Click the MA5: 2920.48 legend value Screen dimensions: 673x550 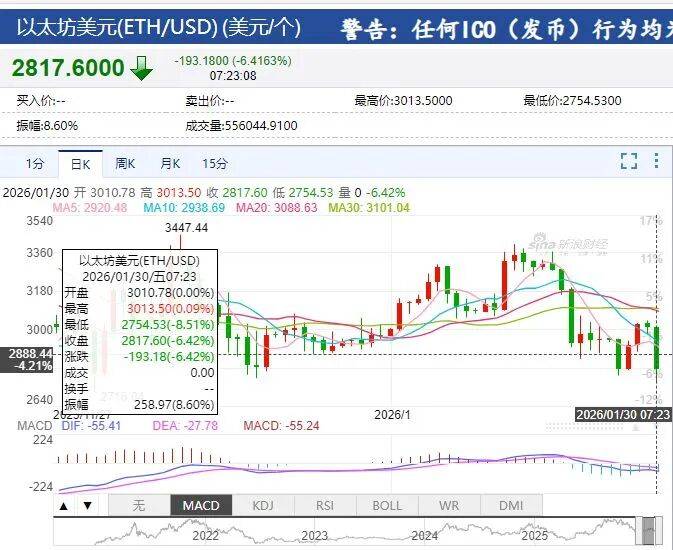[90, 208]
